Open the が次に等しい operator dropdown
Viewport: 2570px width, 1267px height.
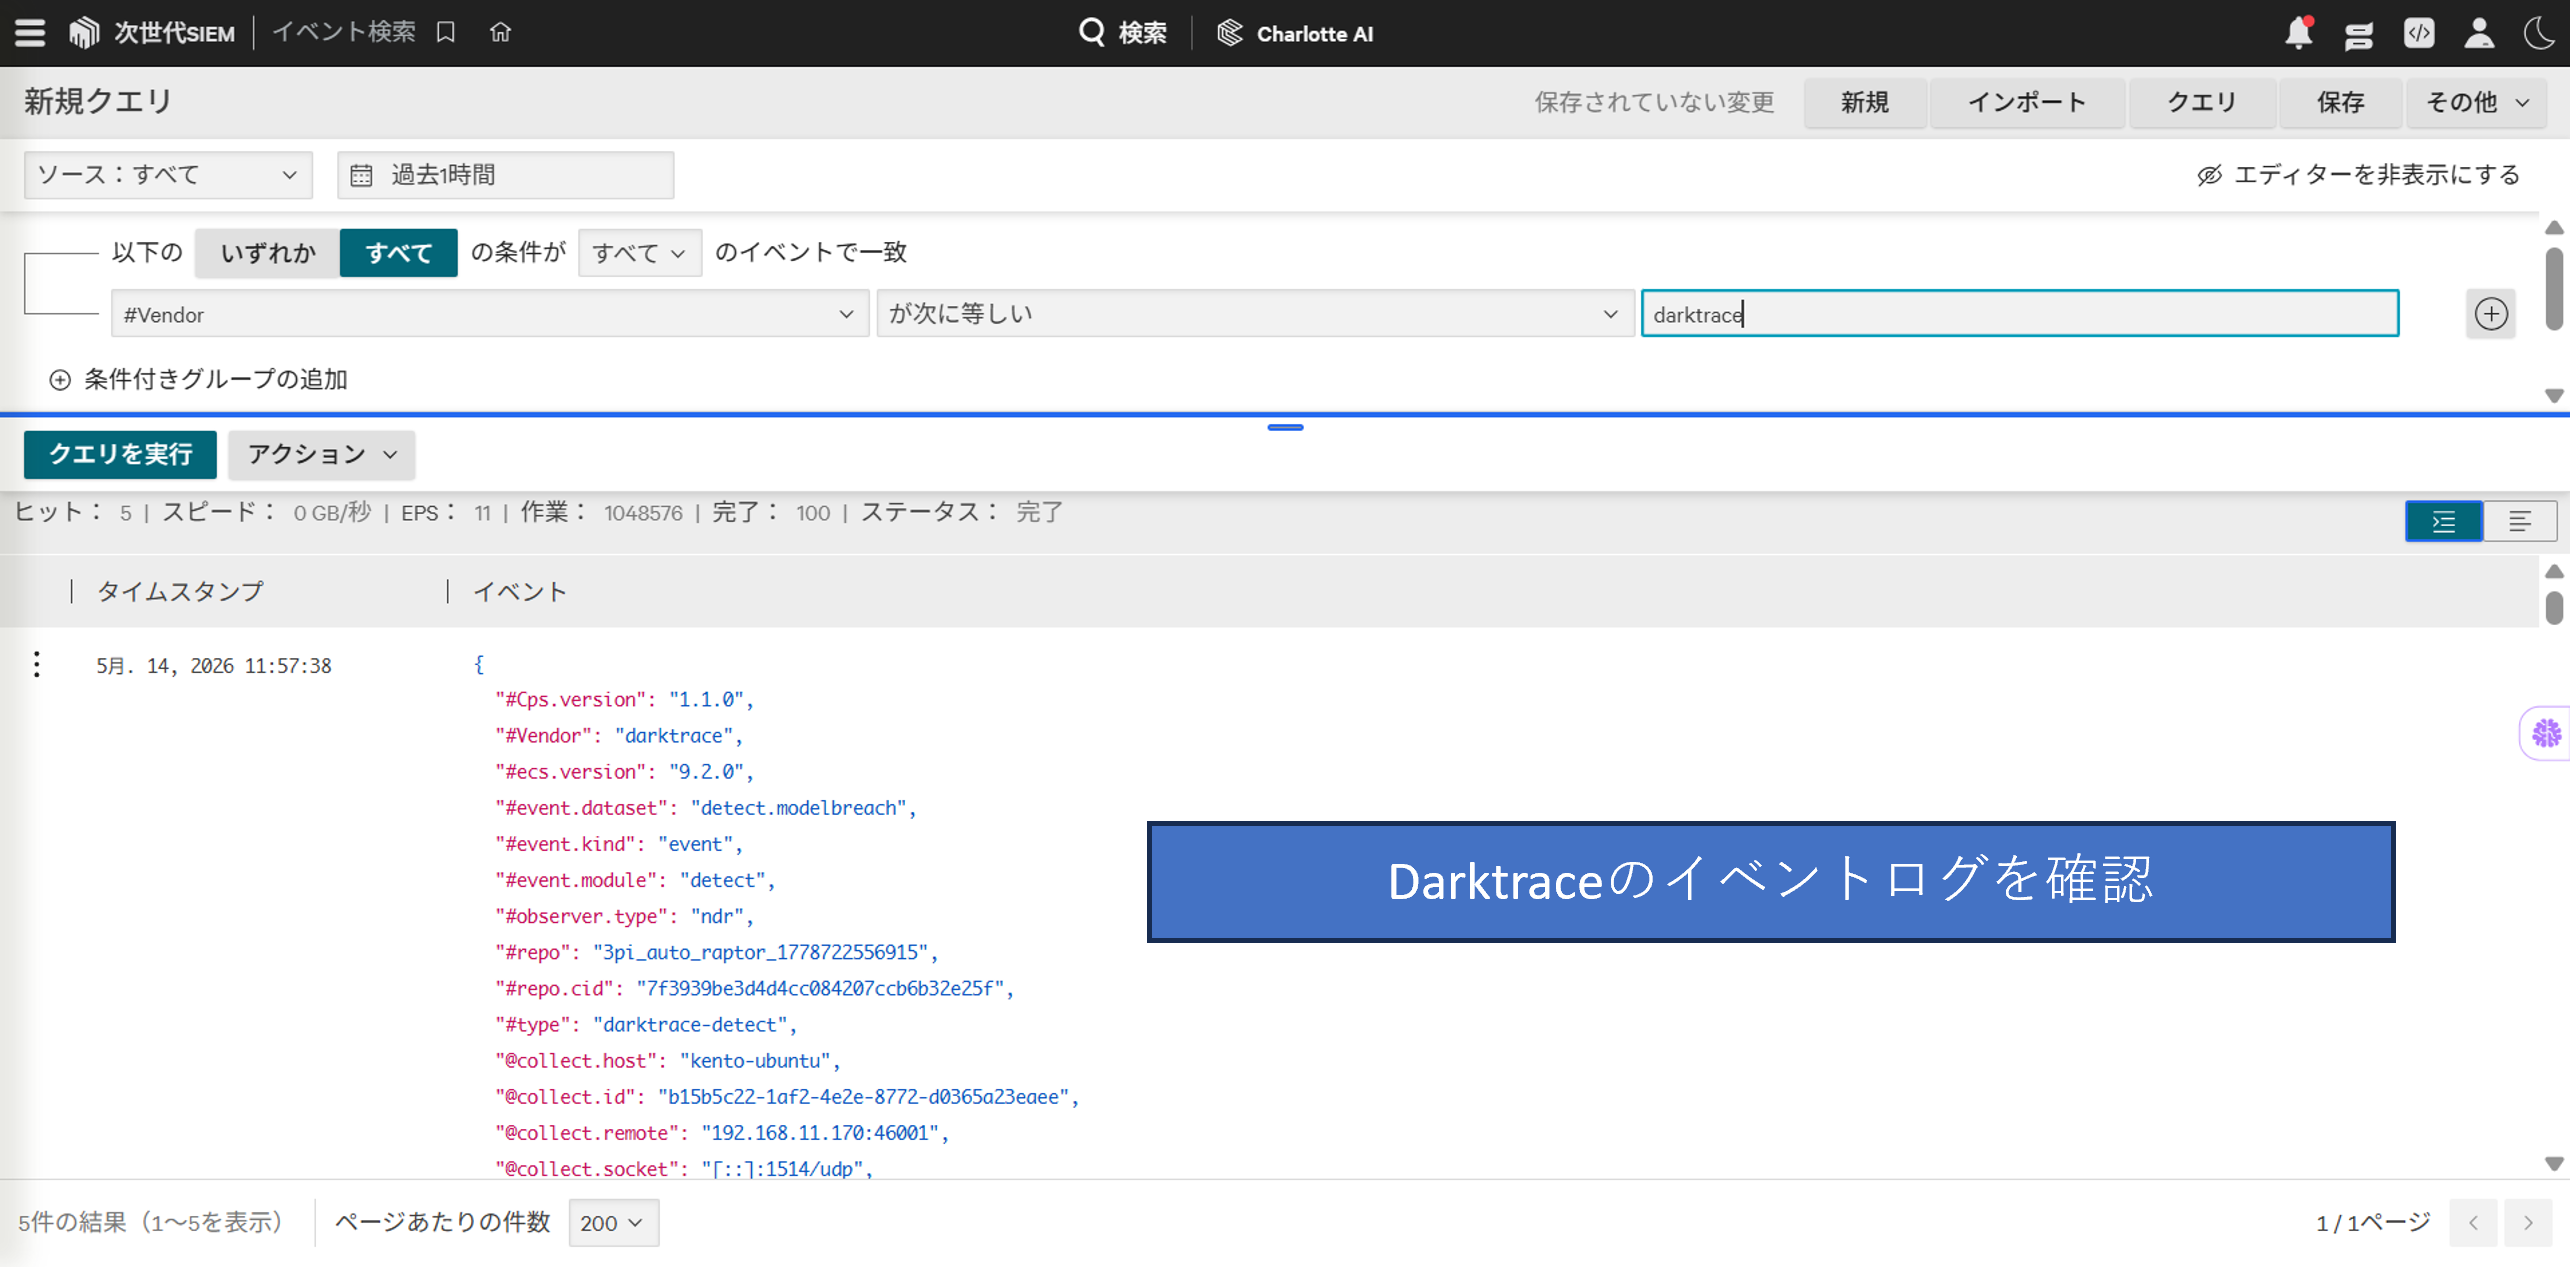click(1255, 314)
